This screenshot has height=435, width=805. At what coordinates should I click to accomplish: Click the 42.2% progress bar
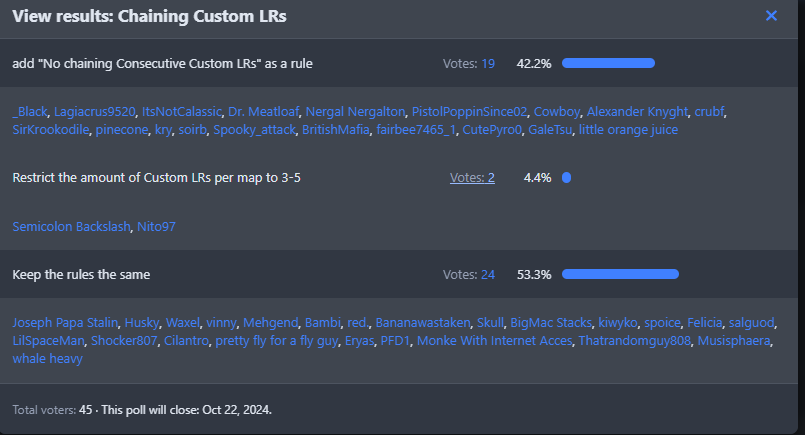(x=608, y=64)
